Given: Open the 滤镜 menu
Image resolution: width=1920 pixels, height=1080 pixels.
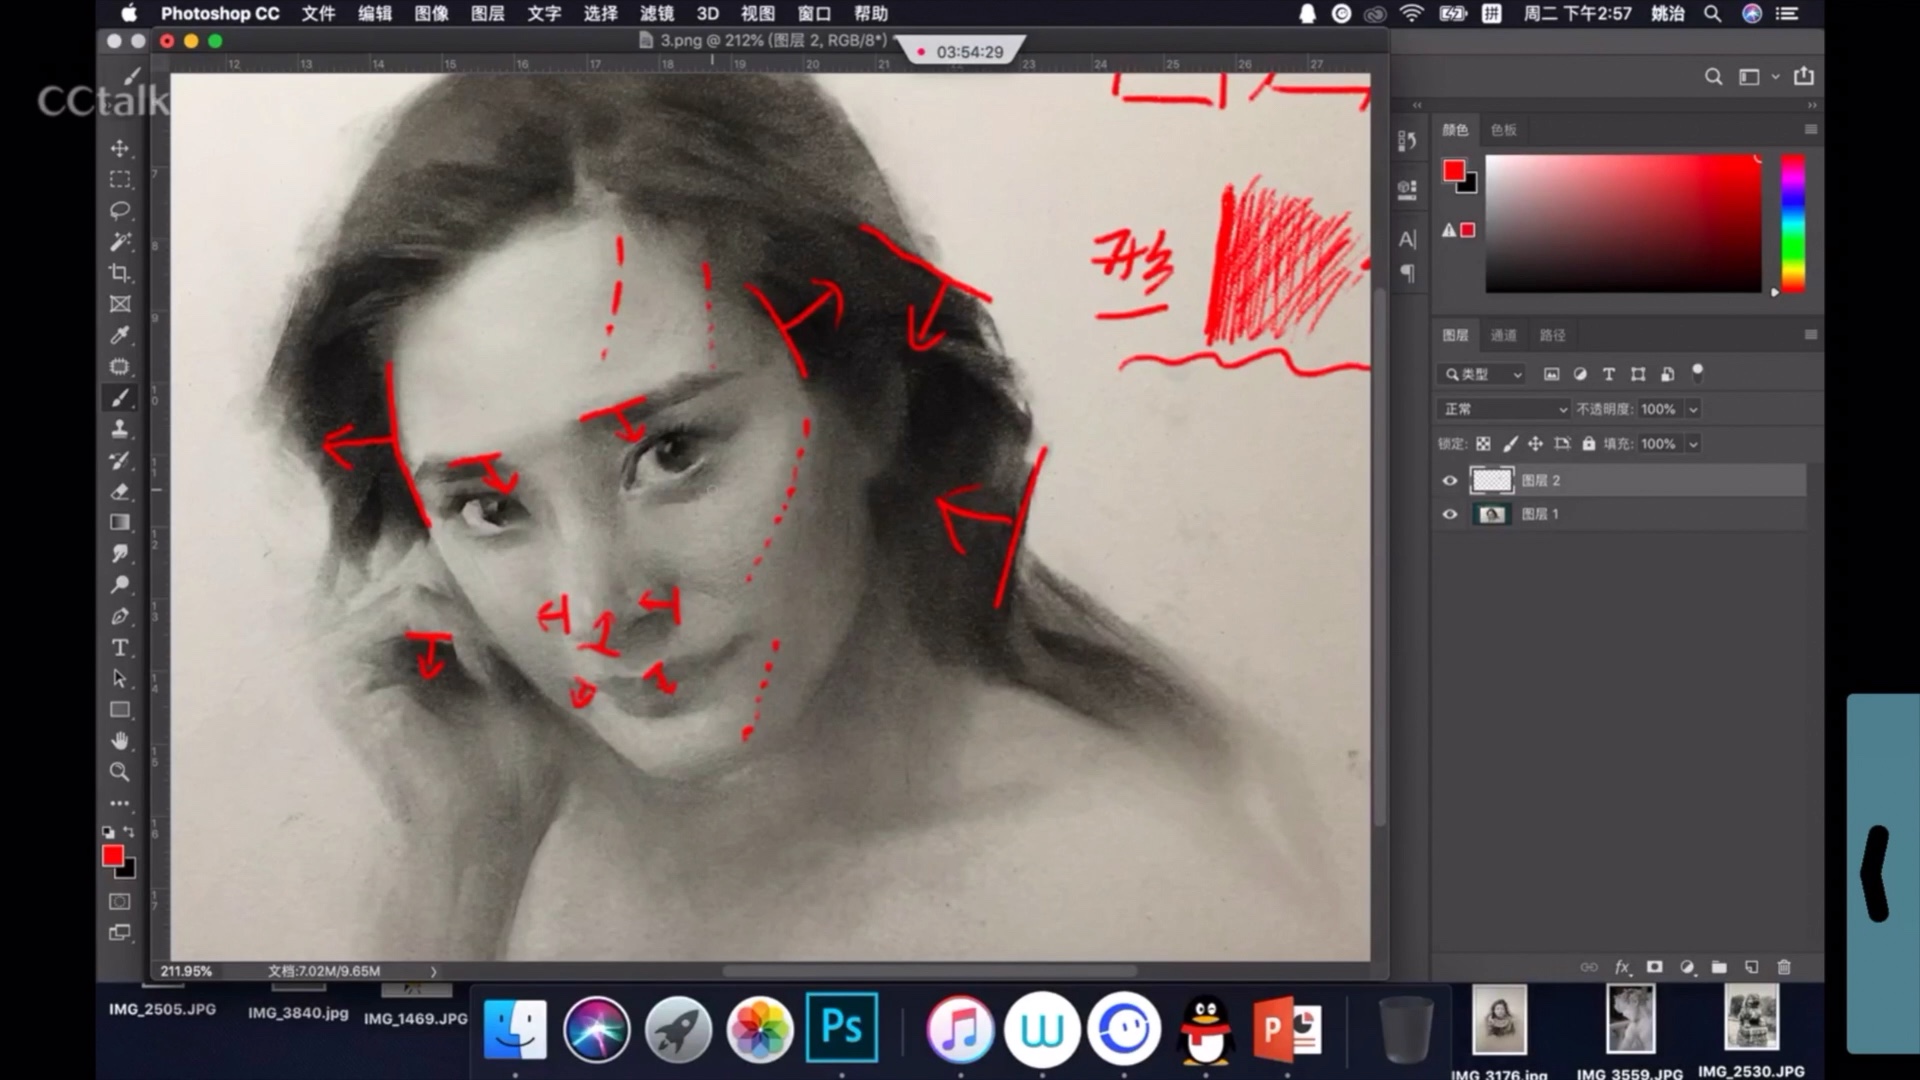Looking at the screenshot, I should (656, 13).
